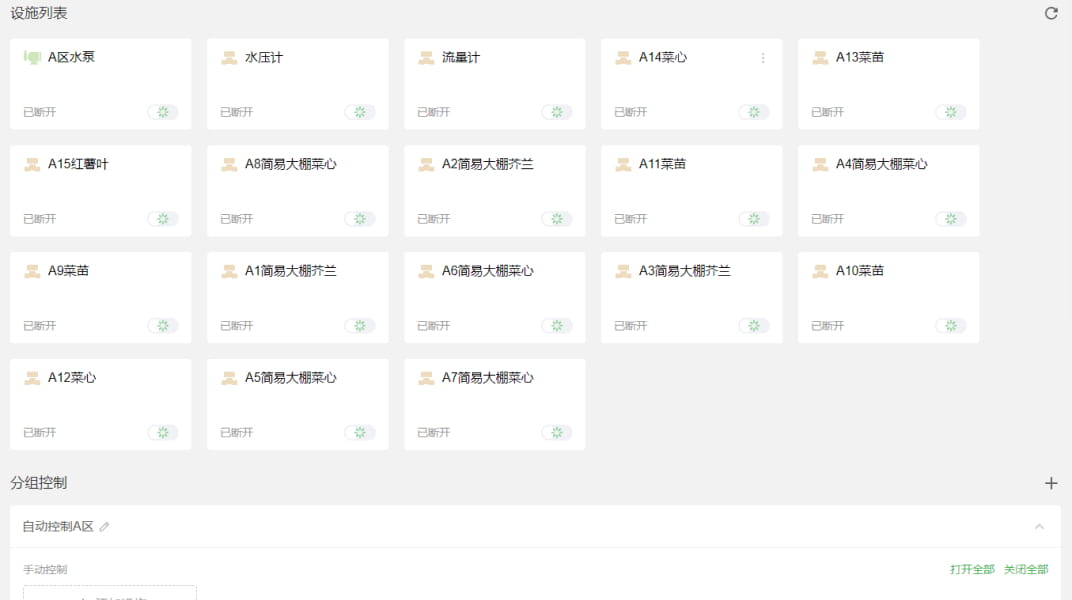Click the A15红薯叶 valve icon
The height and width of the screenshot is (600, 1072).
click(x=32, y=165)
